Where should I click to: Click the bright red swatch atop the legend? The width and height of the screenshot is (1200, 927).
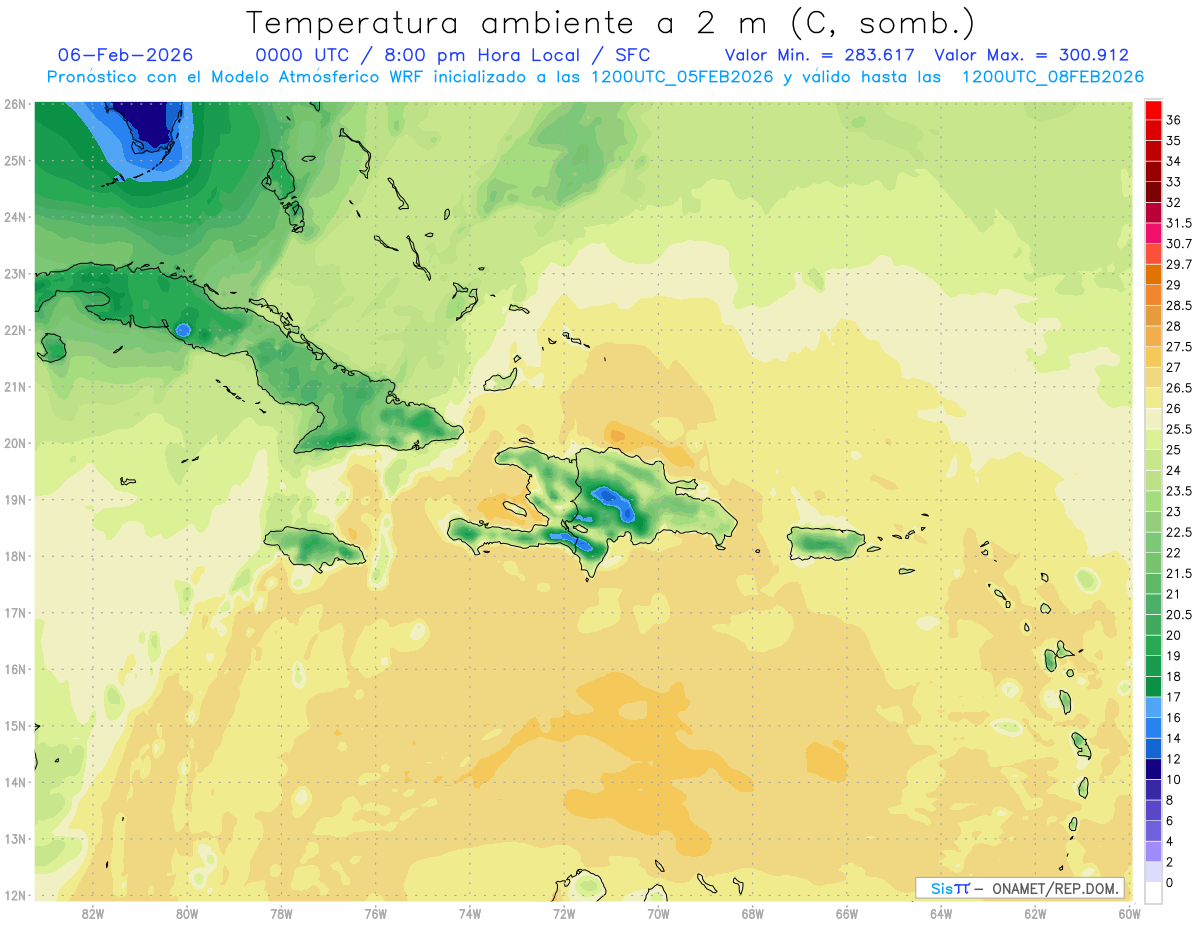(x=1153, y=110)
